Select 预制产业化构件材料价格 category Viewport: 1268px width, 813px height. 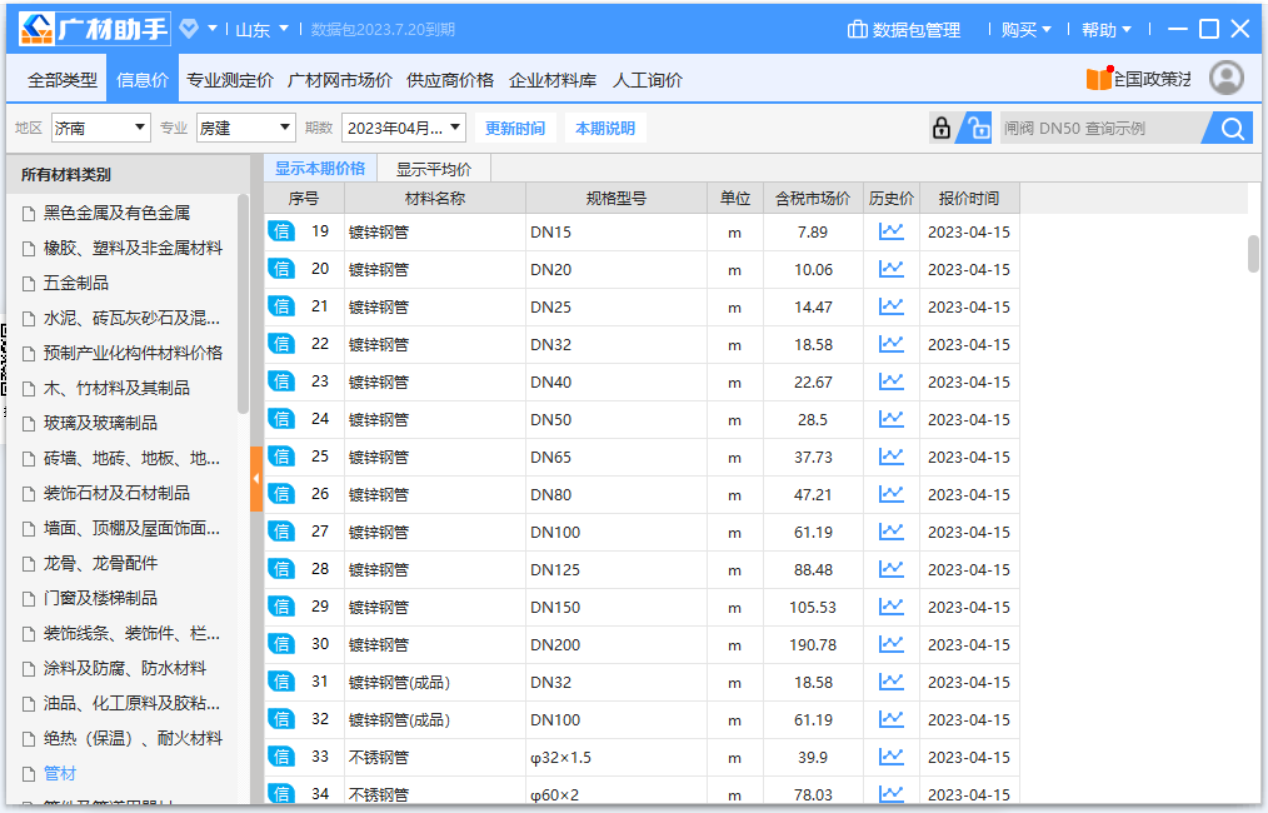133,353
